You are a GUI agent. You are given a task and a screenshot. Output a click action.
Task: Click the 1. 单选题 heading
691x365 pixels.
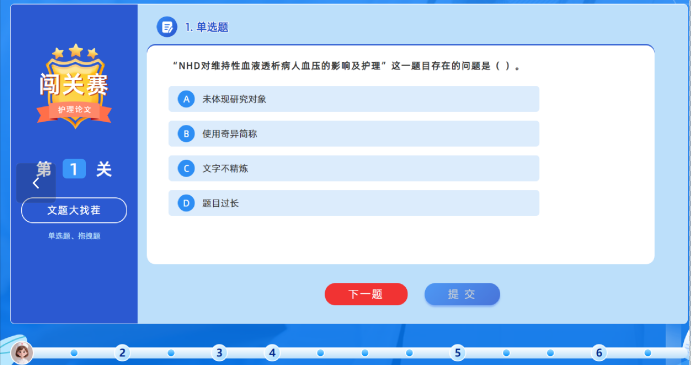tap(206, 27)
